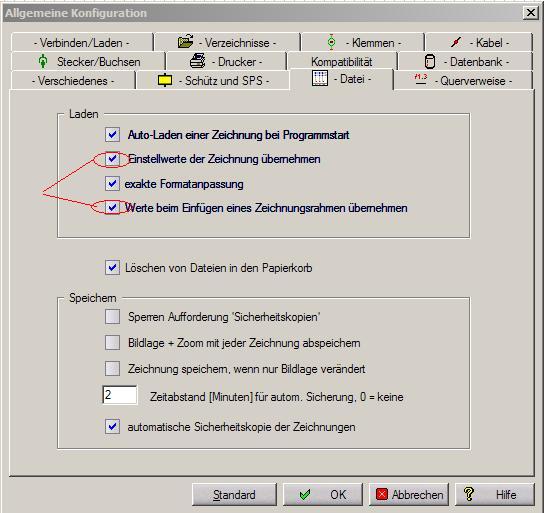The width and height of the screenshot is (544, 513).
Task: Click the green terminal icon on Klemmen tab
Action: [331, 42]
